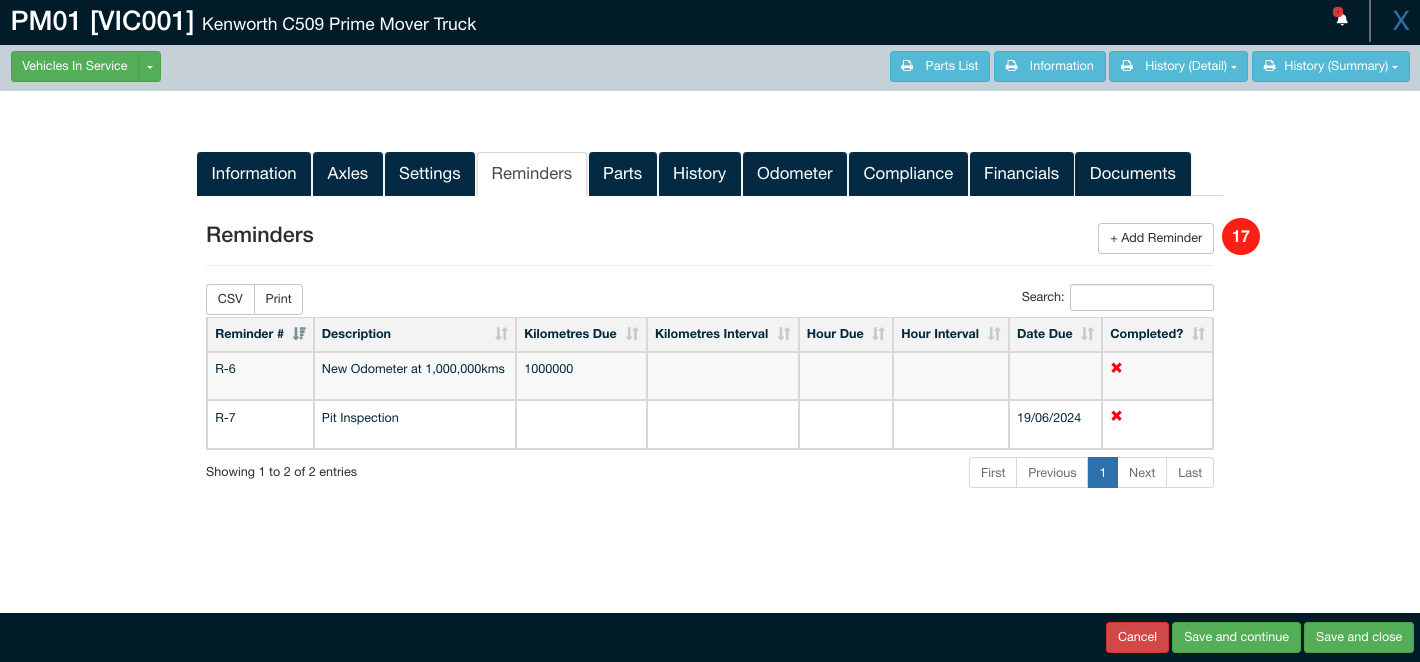Viewport: 1420px width, 662px height.
Task: Click the red 17 badge indicator
Action: click(1241, 237)
